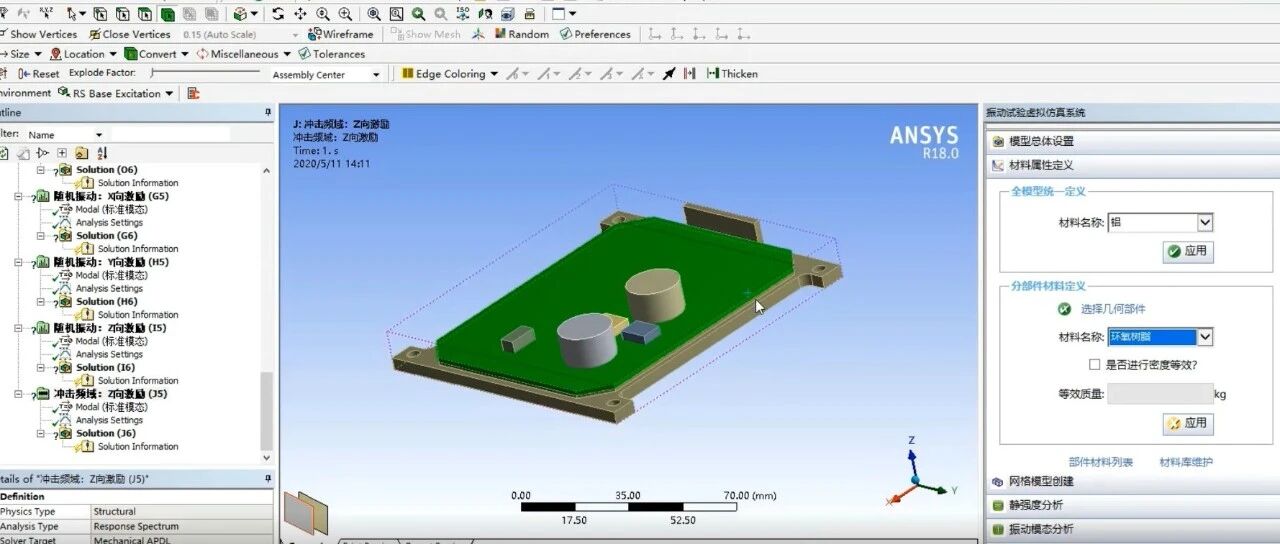Image resolution: width=1280 pixels, height=544 pixels.
Task: Click the sort A-Z icon in Outline toolbar
Action: coord(102,153)
